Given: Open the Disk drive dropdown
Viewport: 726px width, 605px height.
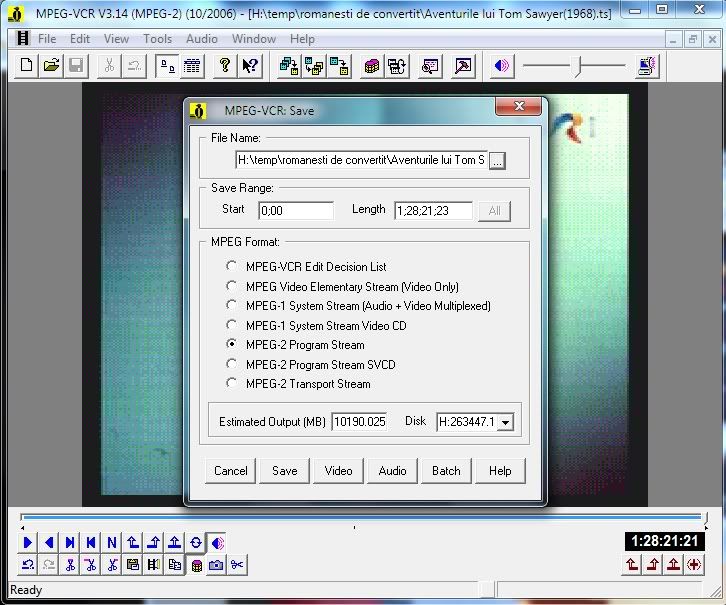Looking at the screenshot, I should pyautogui.click(x=505, y=423).
